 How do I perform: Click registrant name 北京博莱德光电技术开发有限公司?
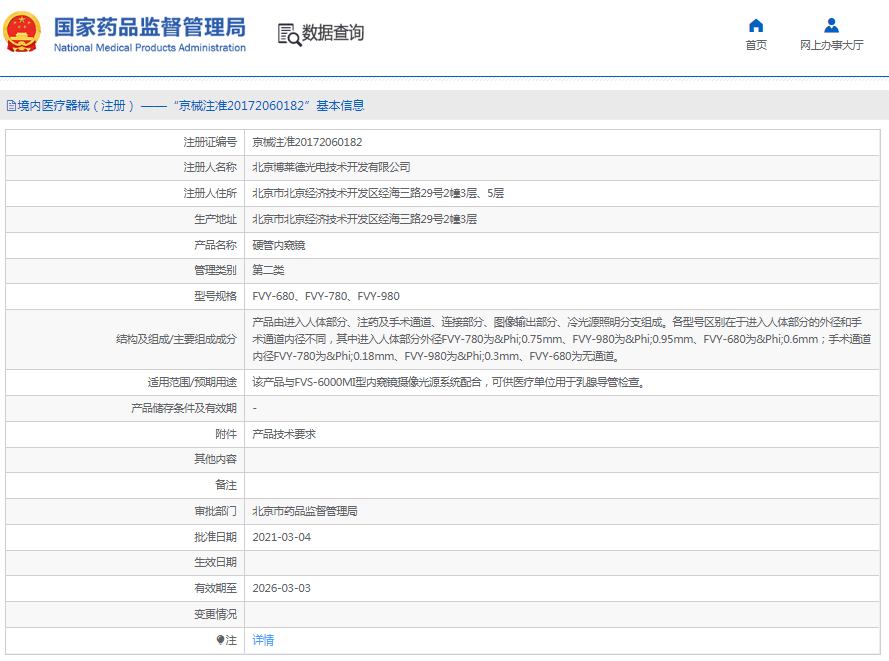331,167
